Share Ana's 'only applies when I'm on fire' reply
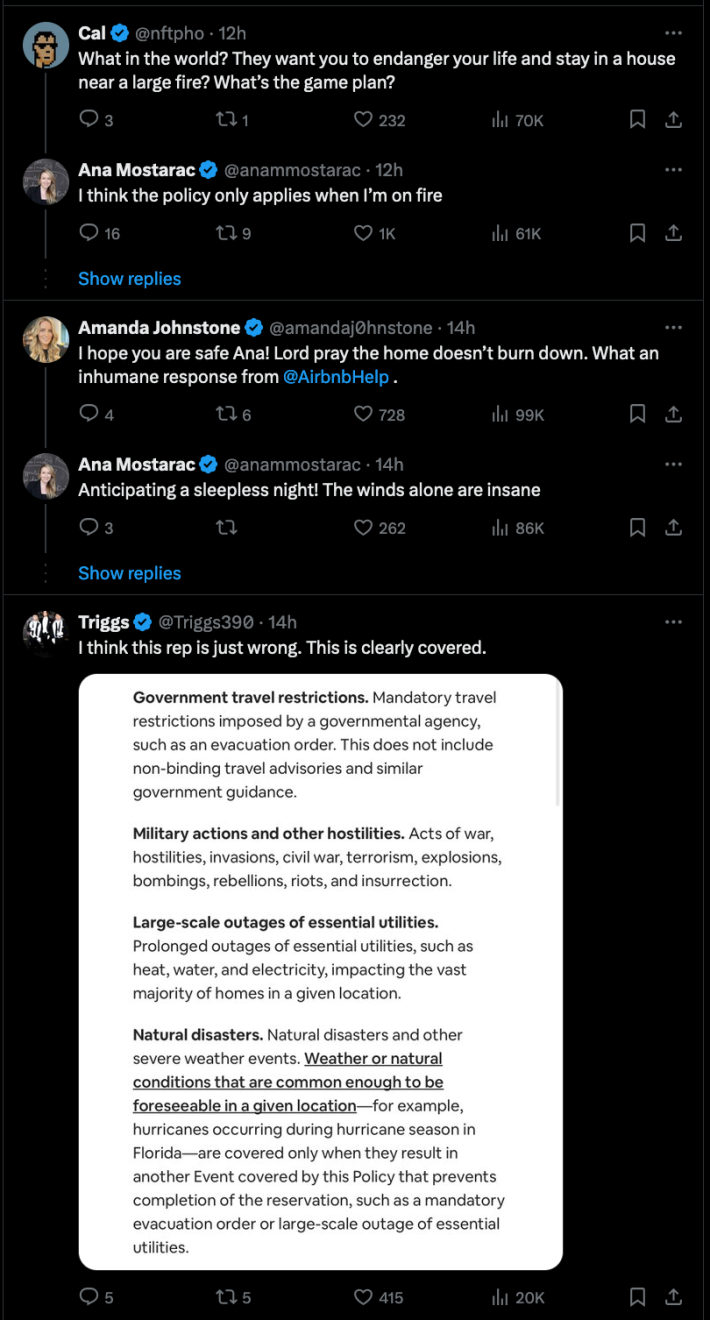This screenshot has height=1320, width=710. tap(673, 233)
